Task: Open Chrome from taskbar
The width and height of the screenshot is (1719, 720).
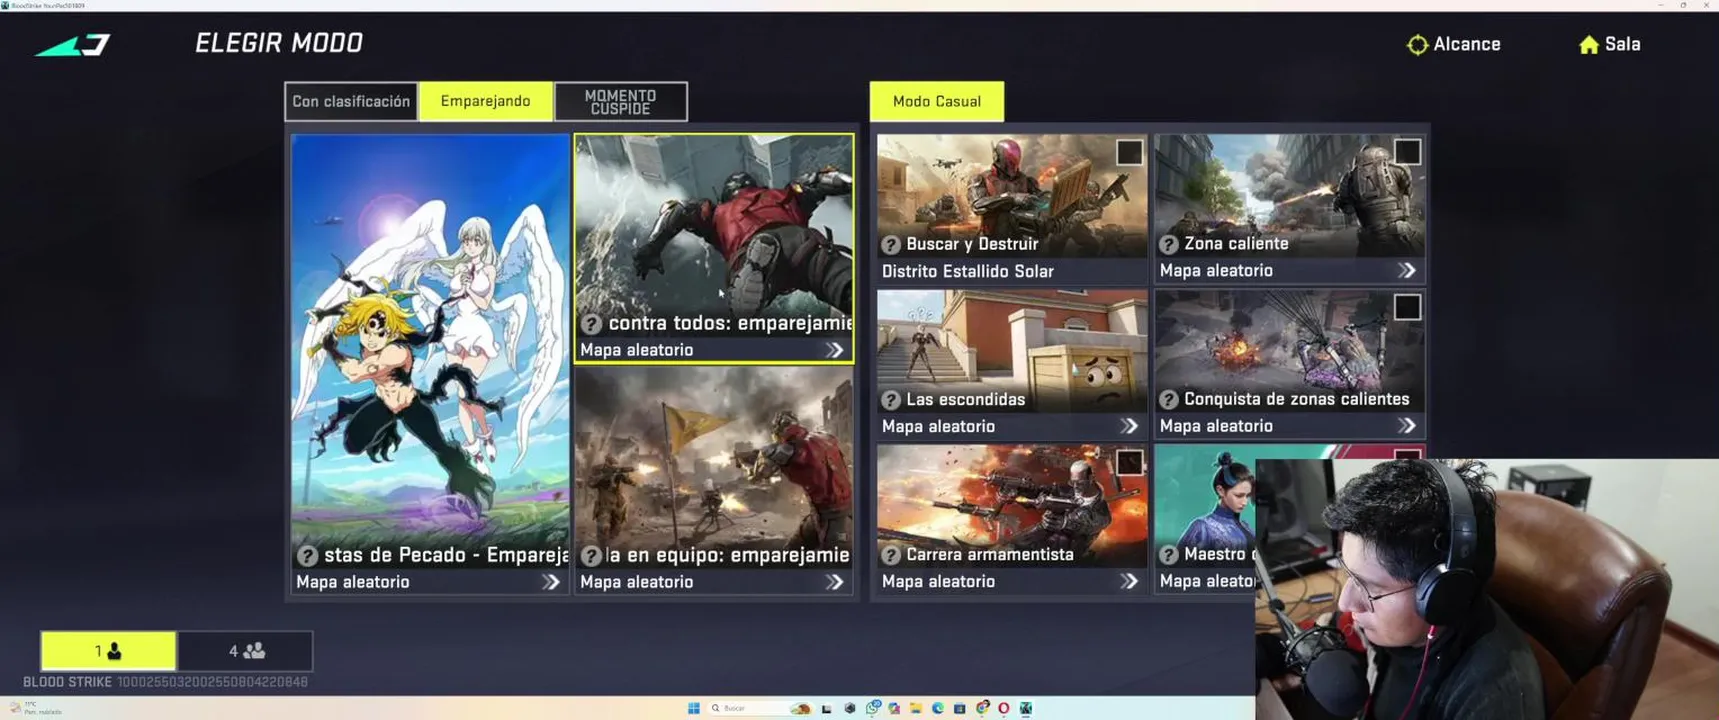Action: click(982, 708)
